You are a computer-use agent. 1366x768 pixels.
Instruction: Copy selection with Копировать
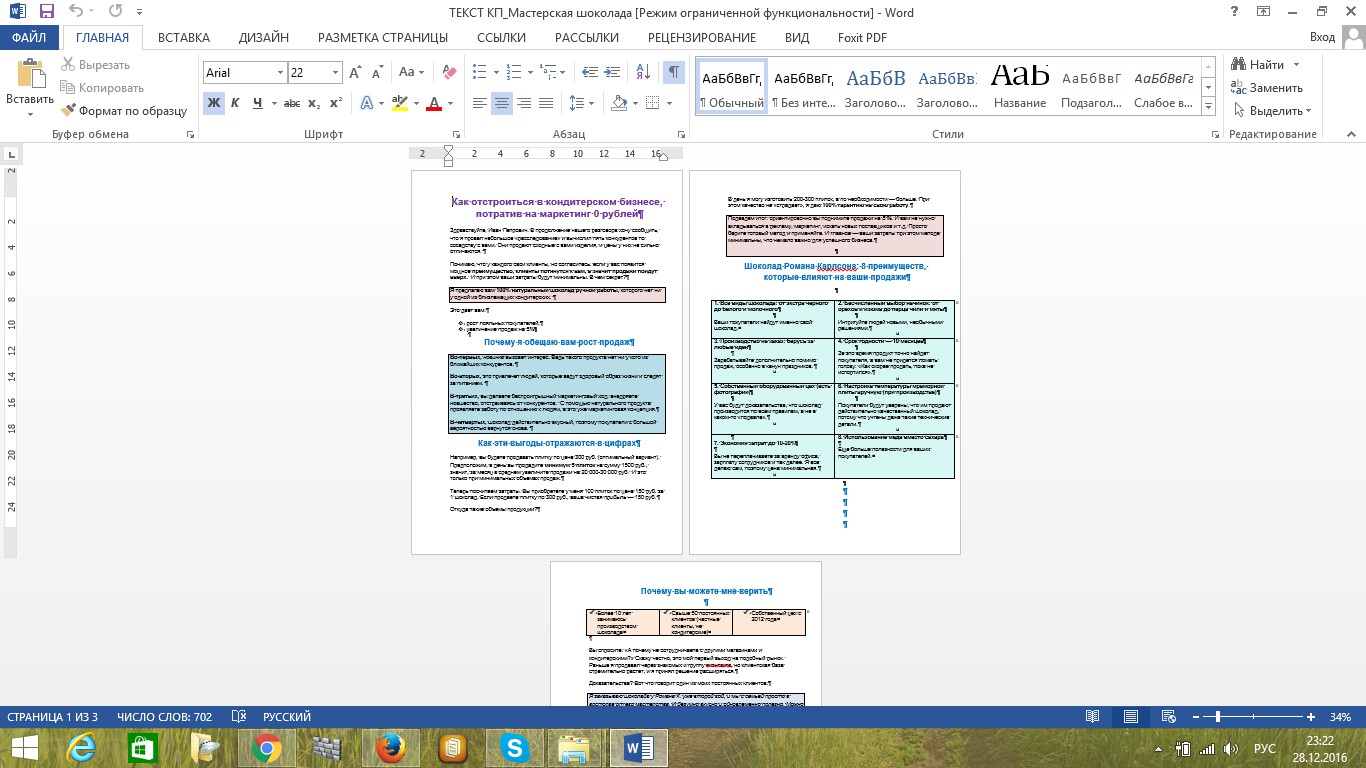102,88
